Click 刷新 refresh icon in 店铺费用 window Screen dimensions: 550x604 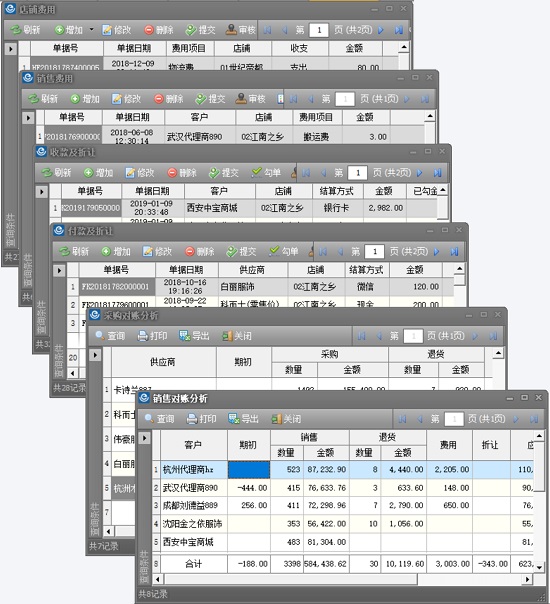pos(16,30)
